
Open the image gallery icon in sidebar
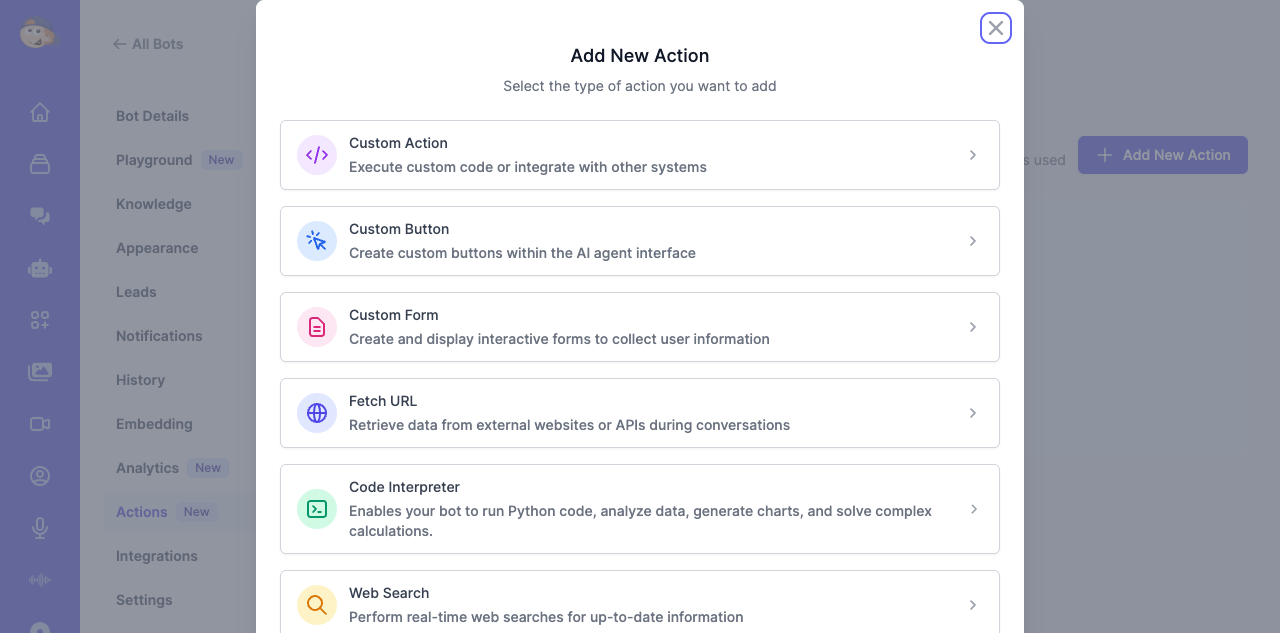tap(40, 372)
